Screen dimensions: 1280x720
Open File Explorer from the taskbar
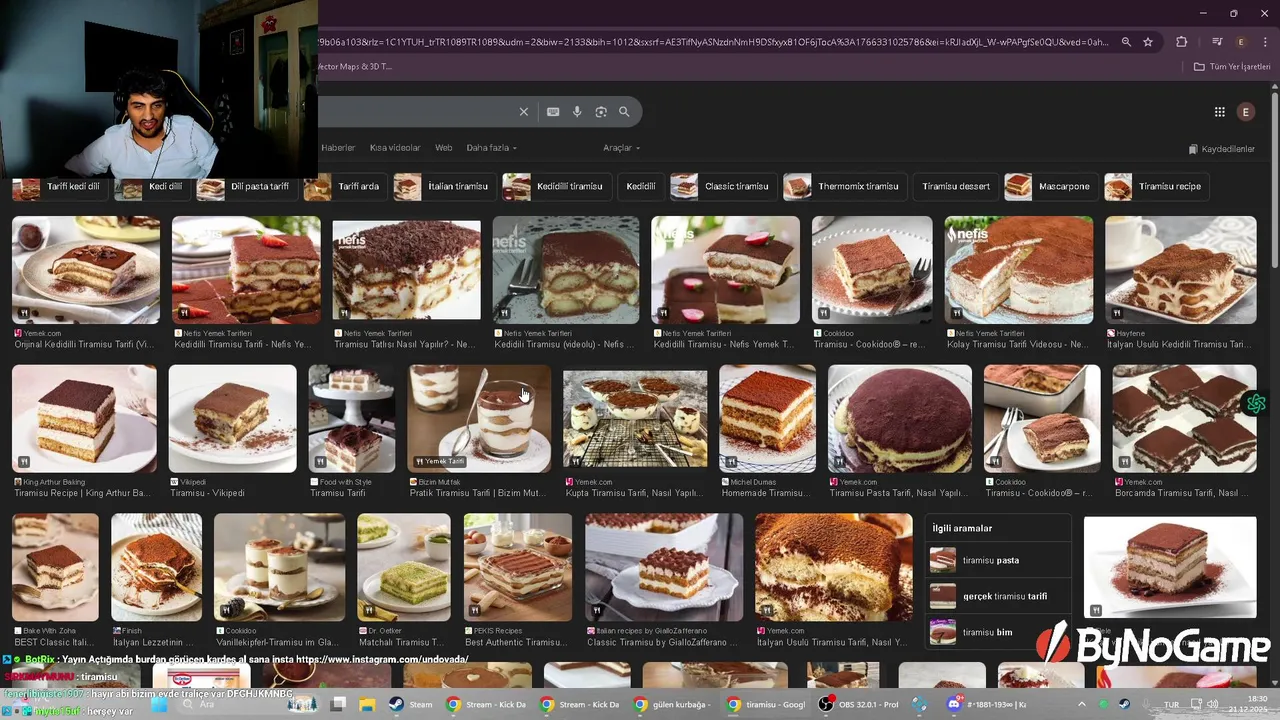point(365,704)
